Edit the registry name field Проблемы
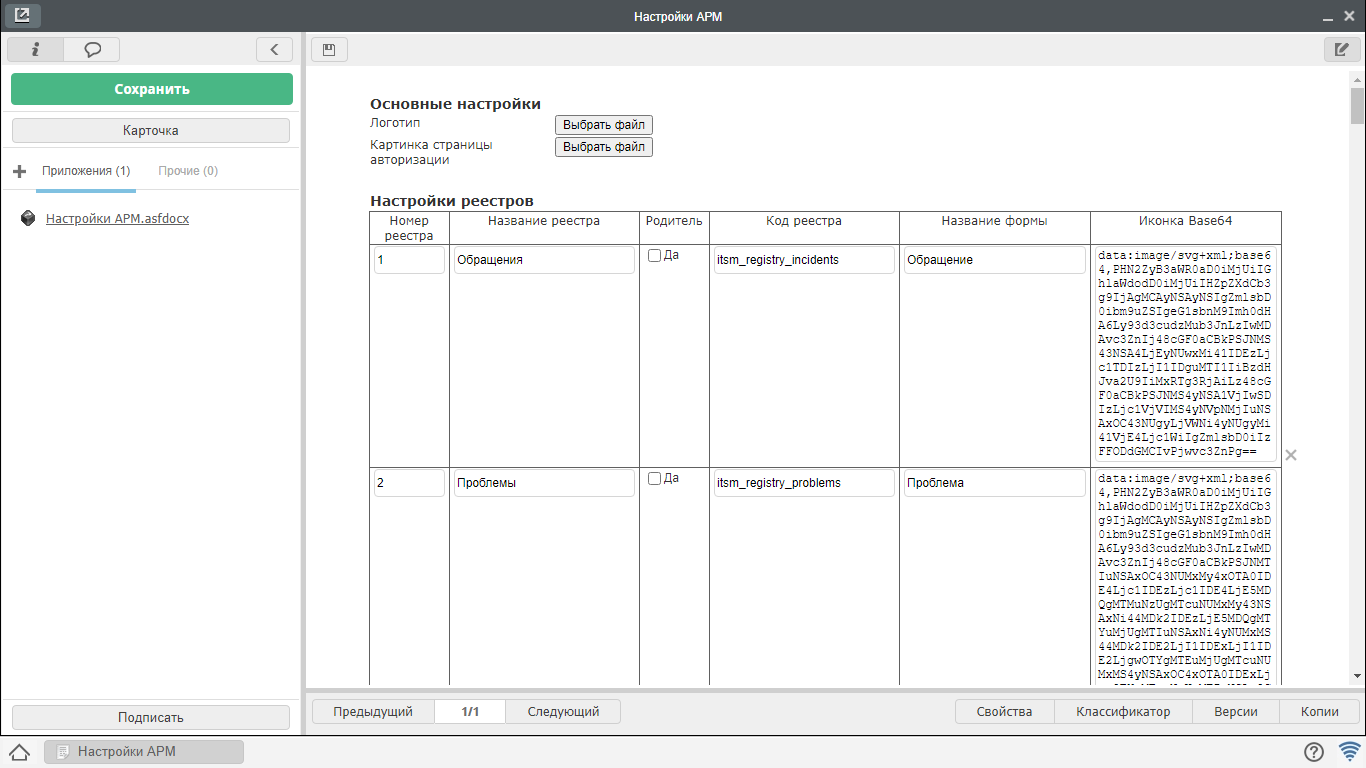 click(544, 483)
